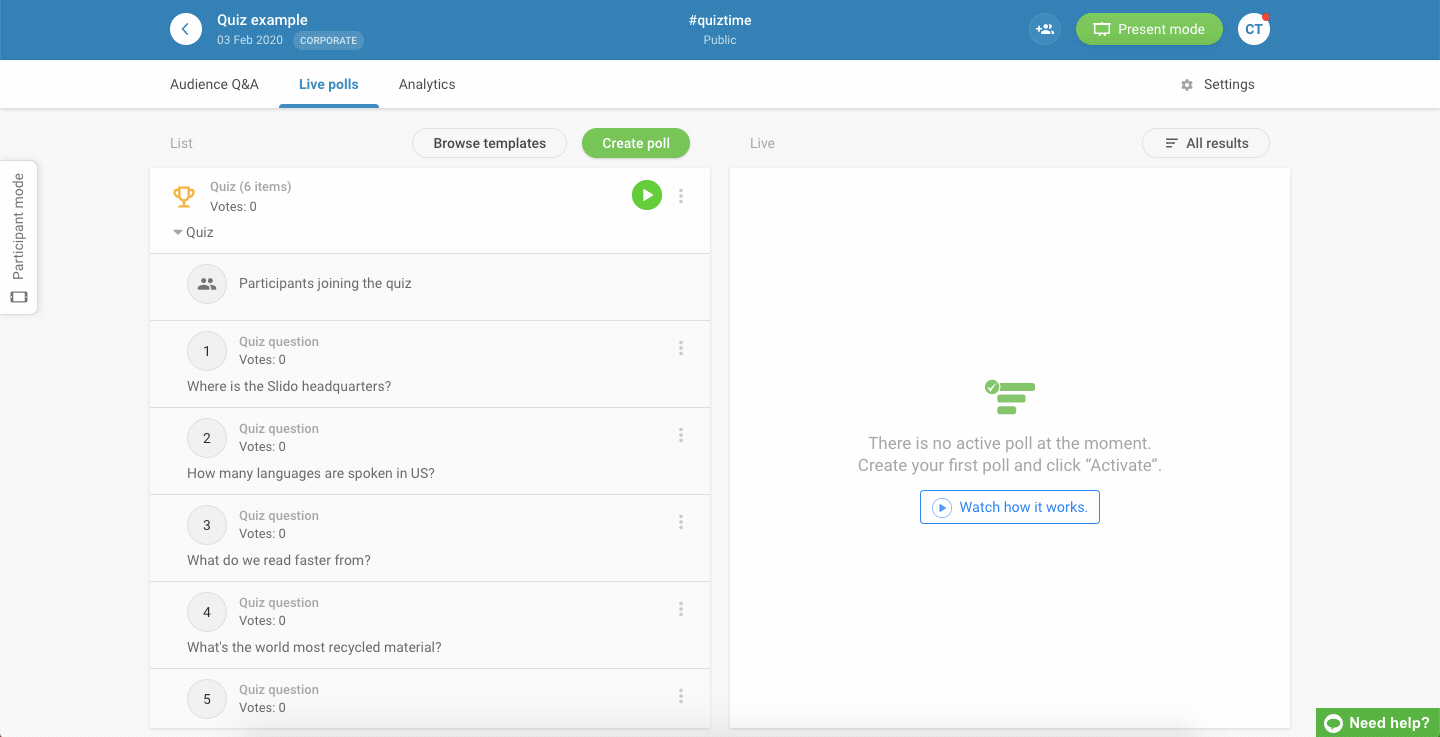Click 'Watch how it works.' link

[1010, 507]
